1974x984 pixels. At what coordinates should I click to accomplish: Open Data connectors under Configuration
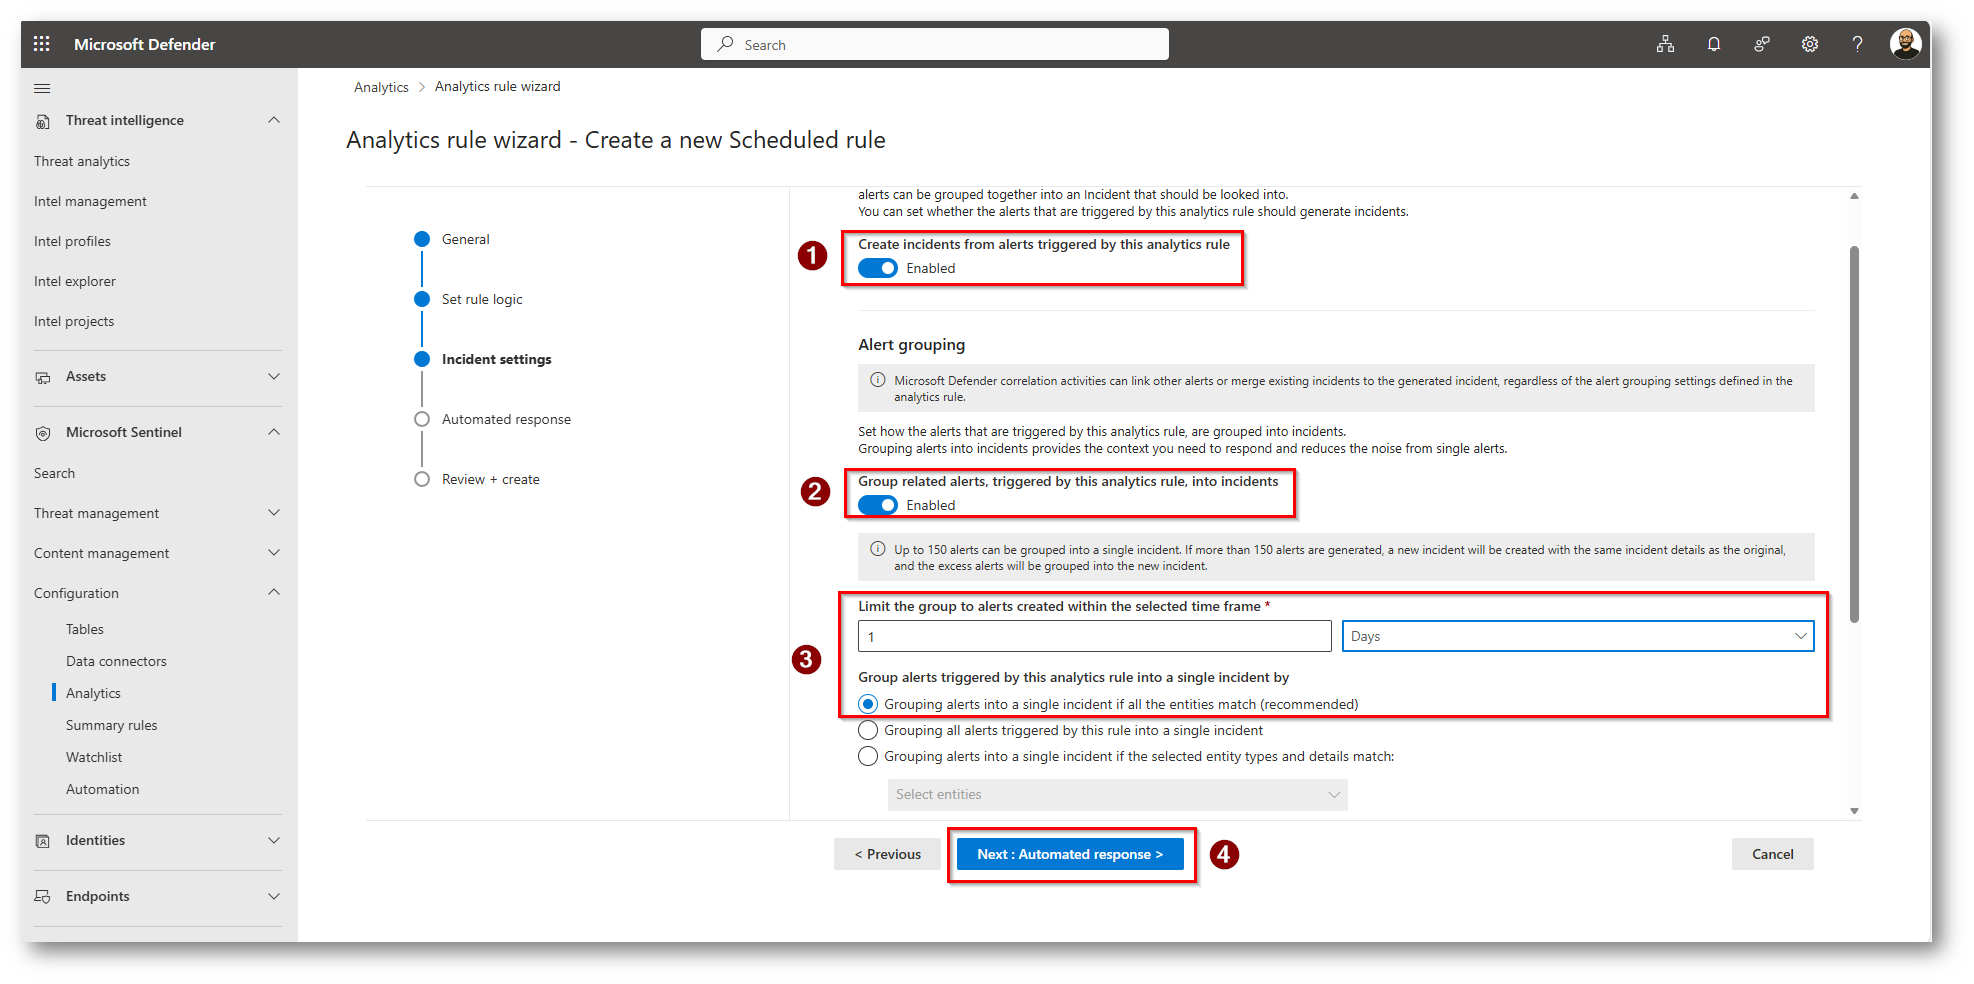point(116,661)
